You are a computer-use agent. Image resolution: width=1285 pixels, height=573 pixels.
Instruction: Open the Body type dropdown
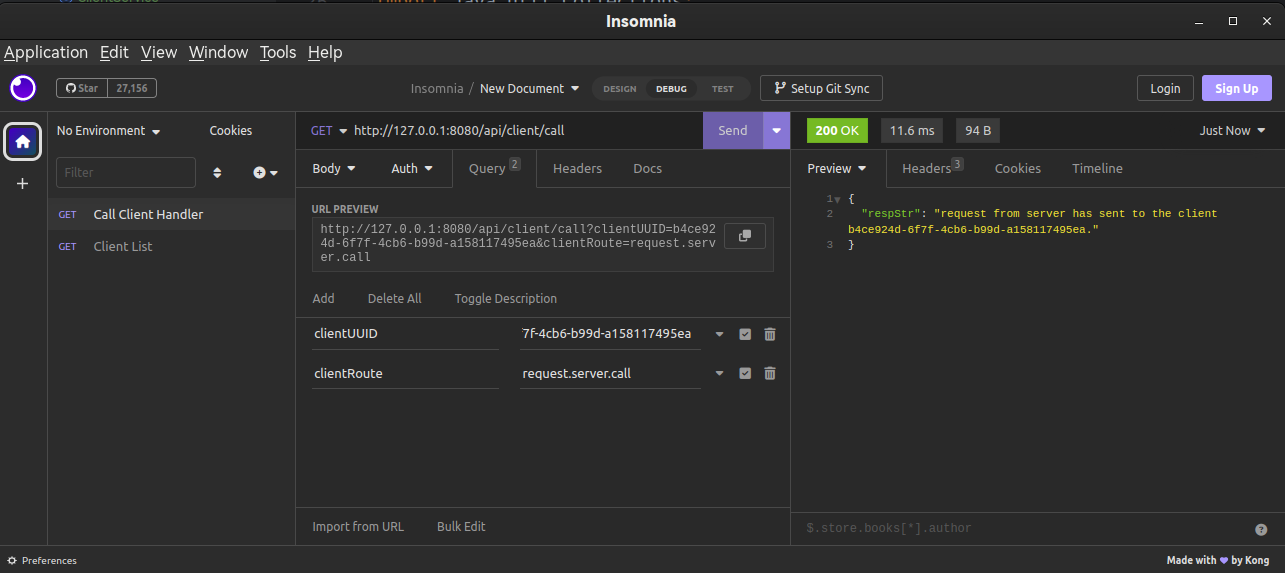point(334,168)
